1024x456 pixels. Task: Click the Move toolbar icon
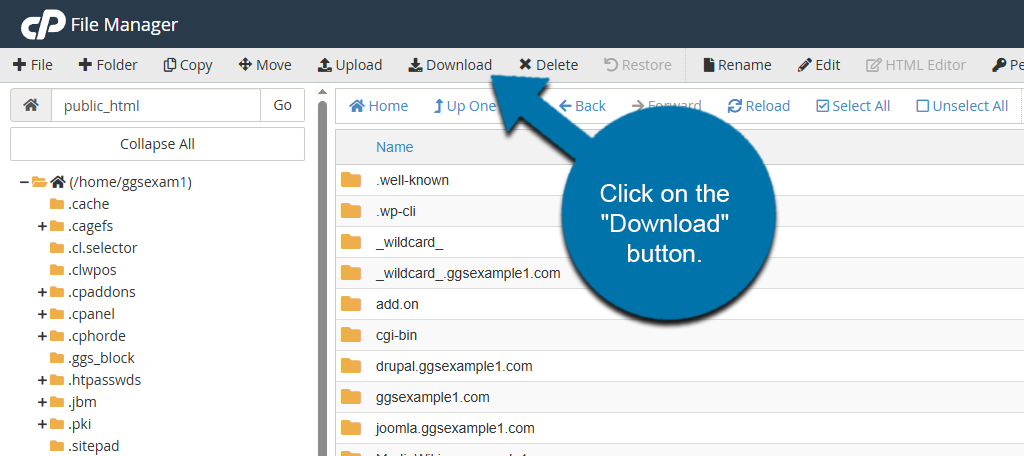(245, 65)
